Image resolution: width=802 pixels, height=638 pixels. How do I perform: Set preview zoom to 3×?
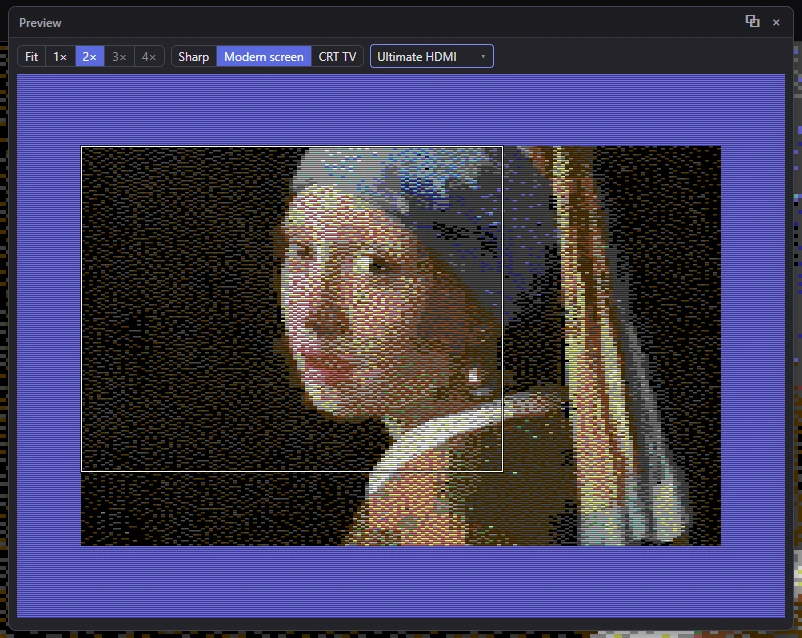(x=119, y=56)
